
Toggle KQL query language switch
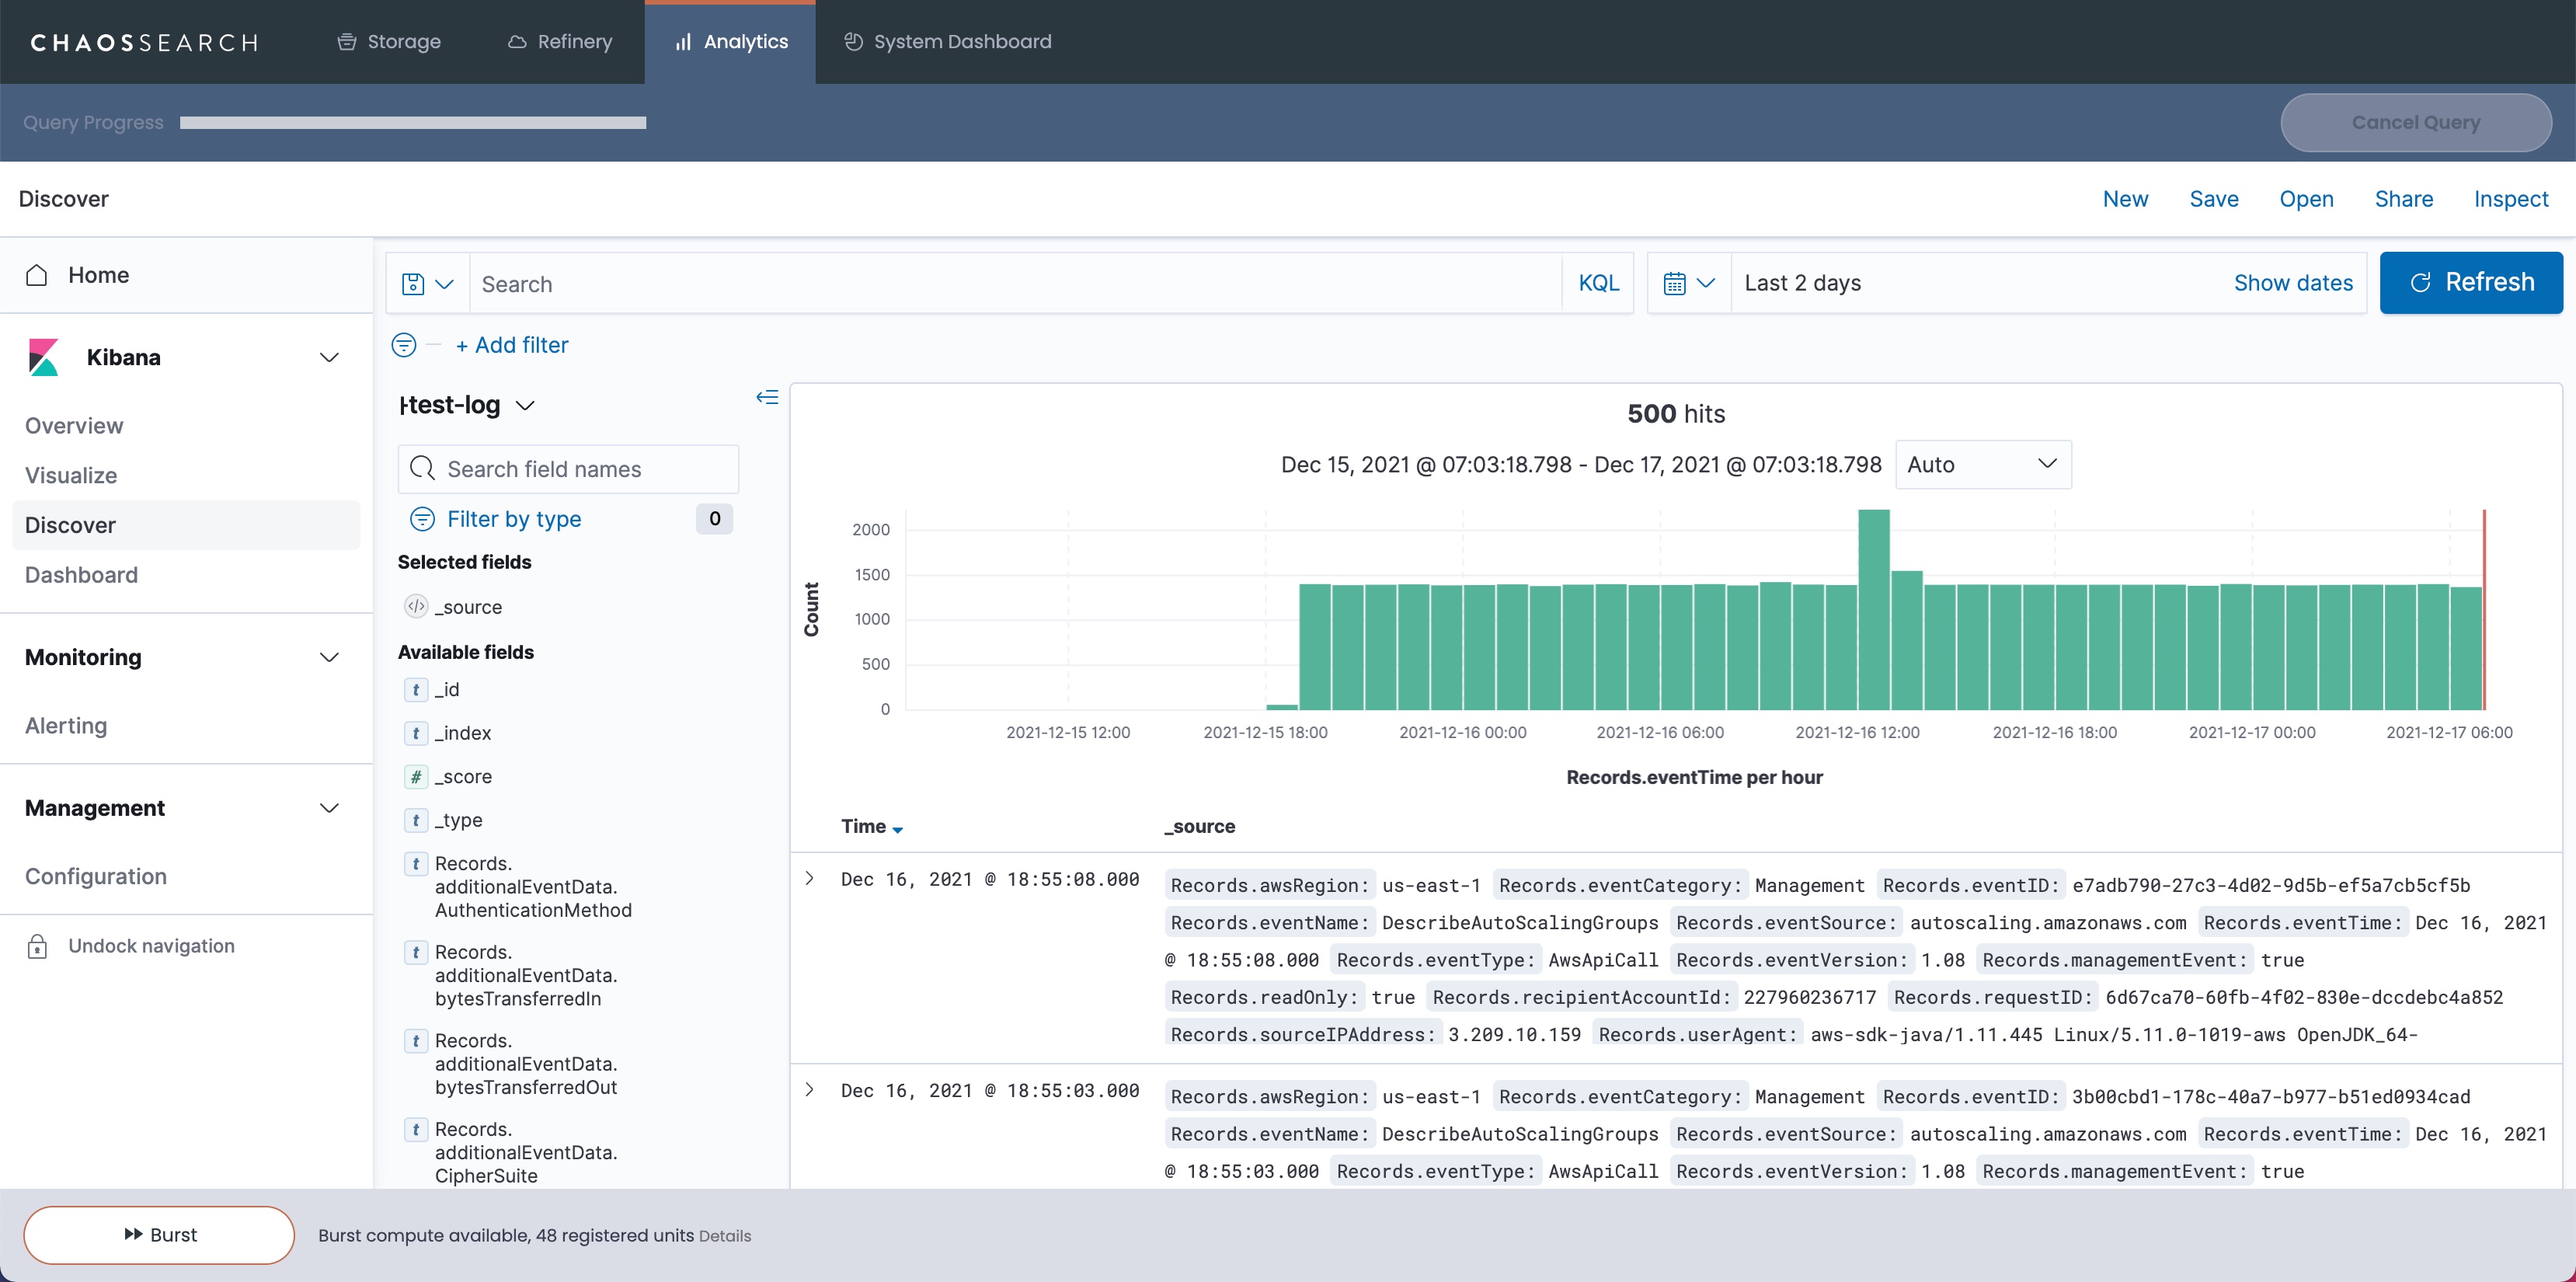(x=1598, y=283)
